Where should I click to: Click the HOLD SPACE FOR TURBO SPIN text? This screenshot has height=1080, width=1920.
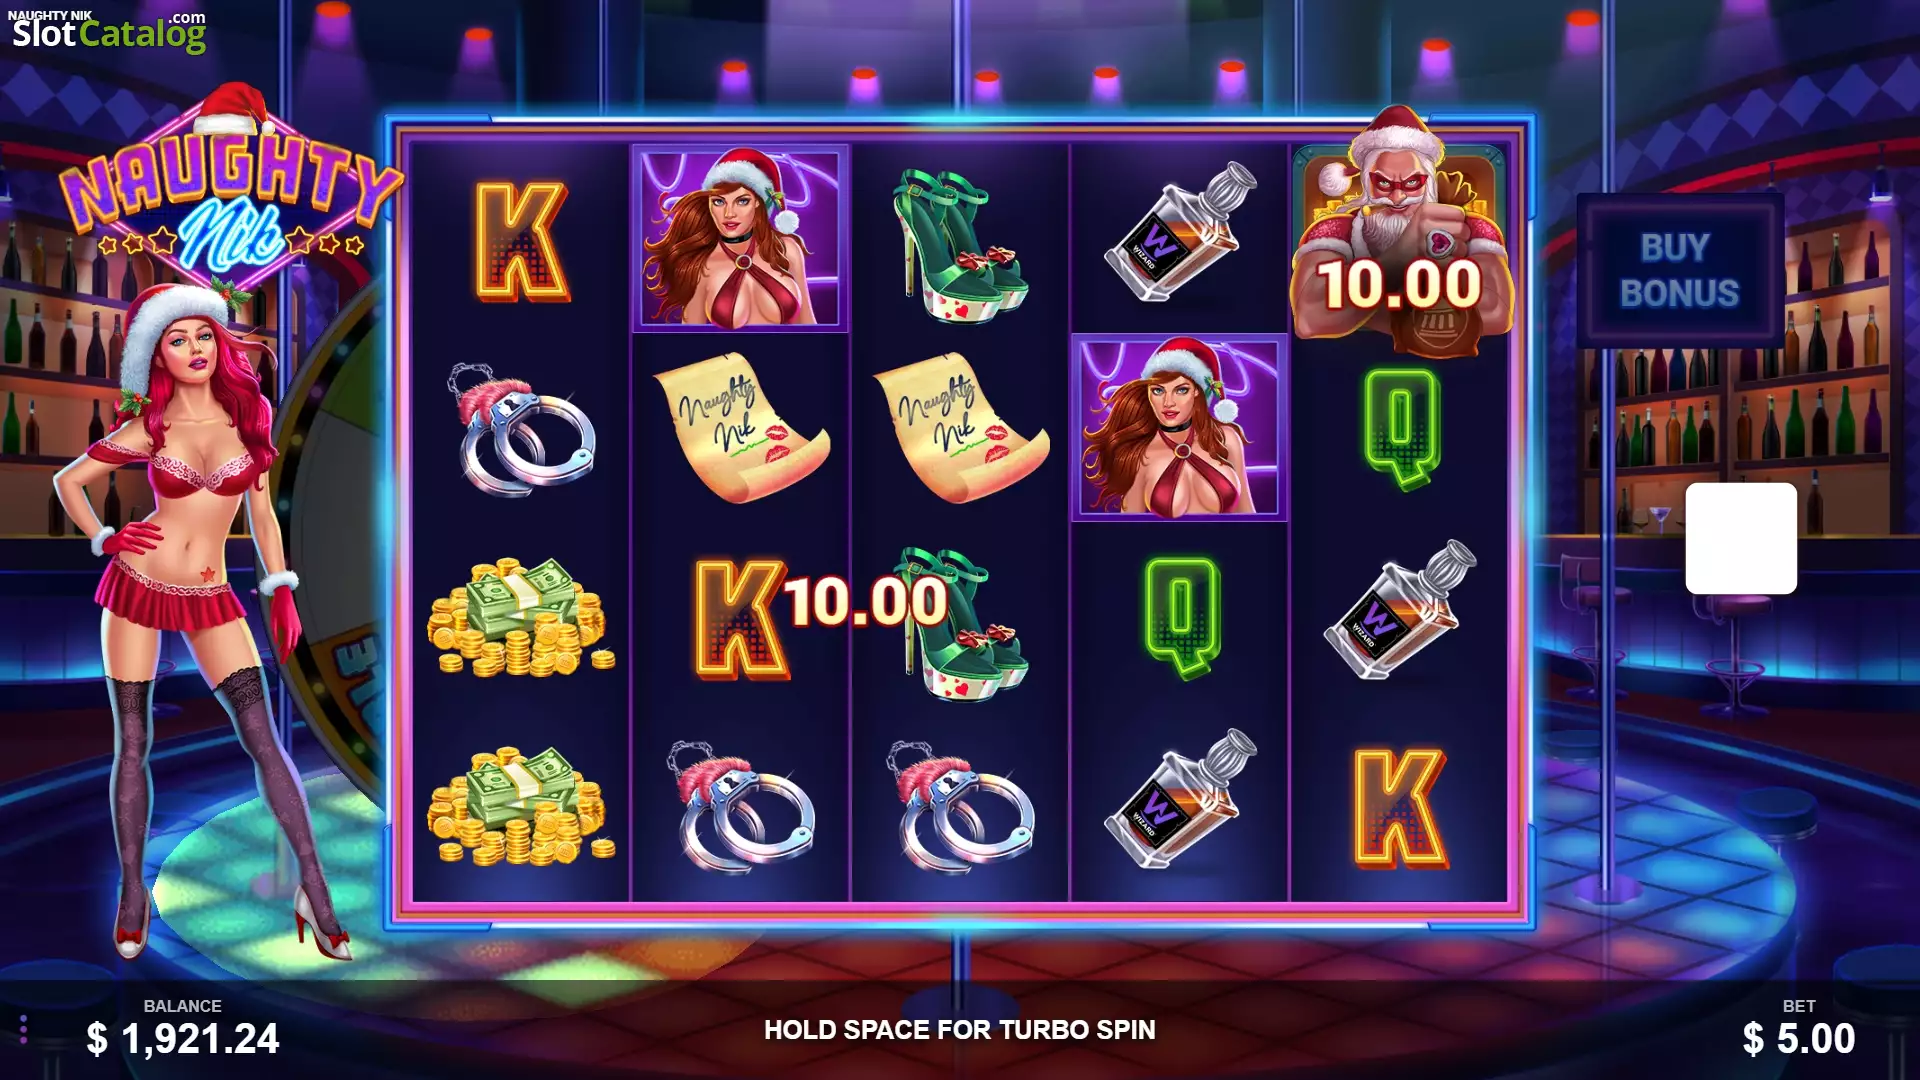[960, 1030]
